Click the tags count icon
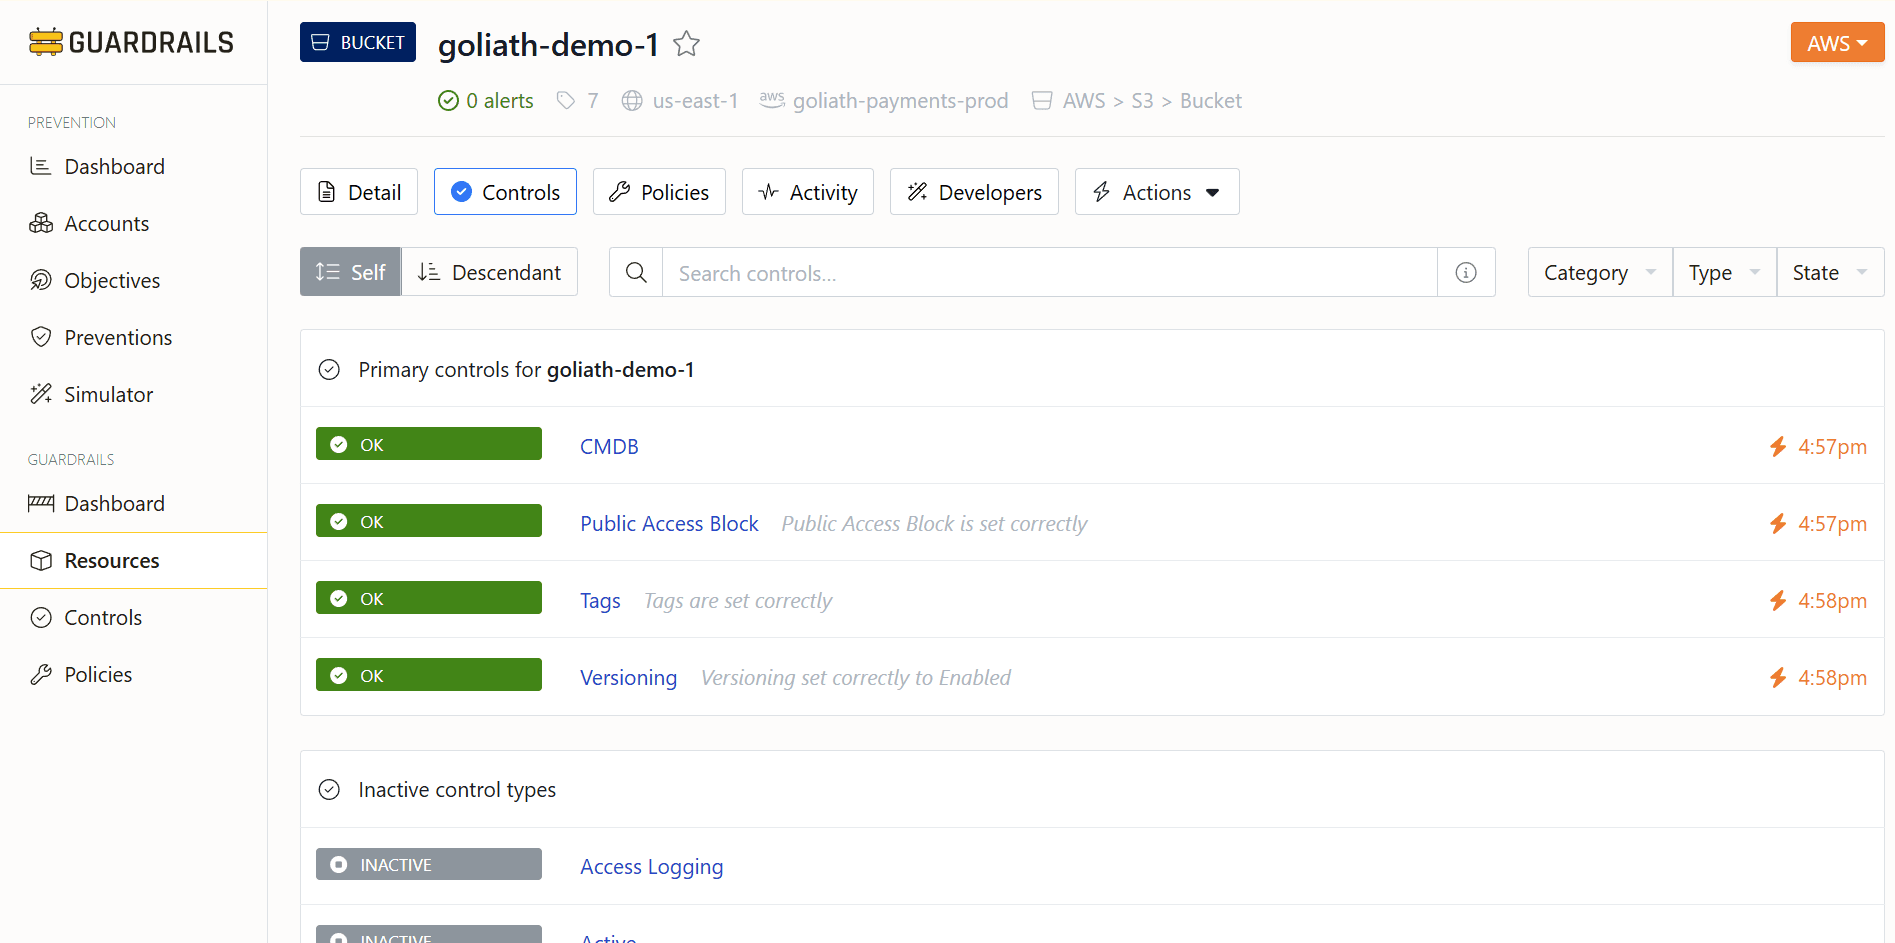1895x943 pixels. (x=567, y=101)
